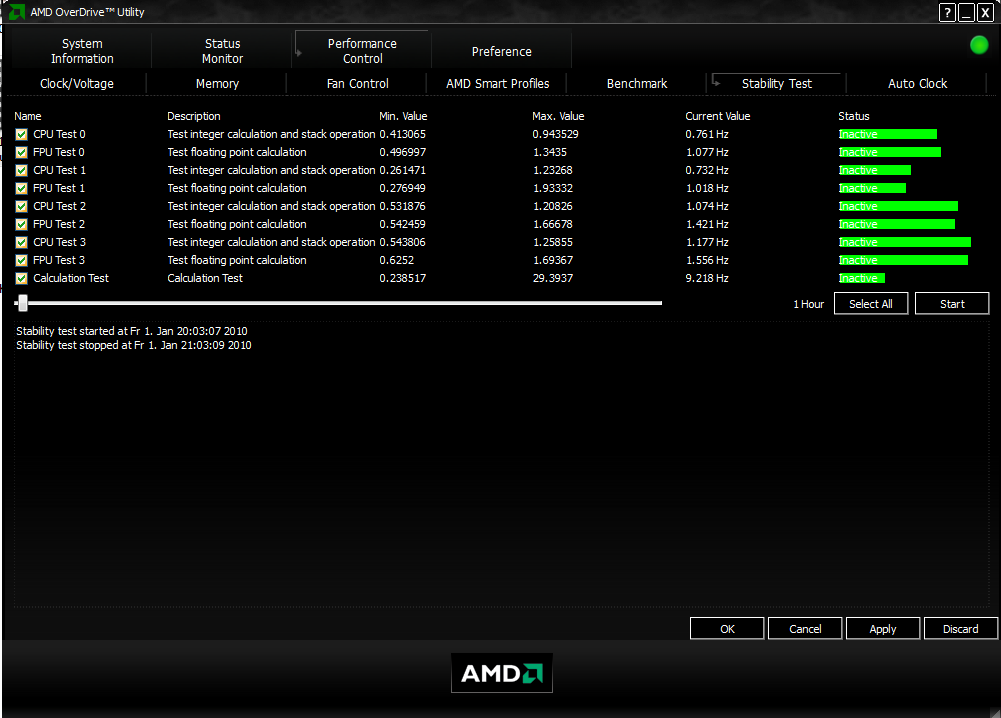
Task: Click the stability test stopped log line
Action: 133,345
